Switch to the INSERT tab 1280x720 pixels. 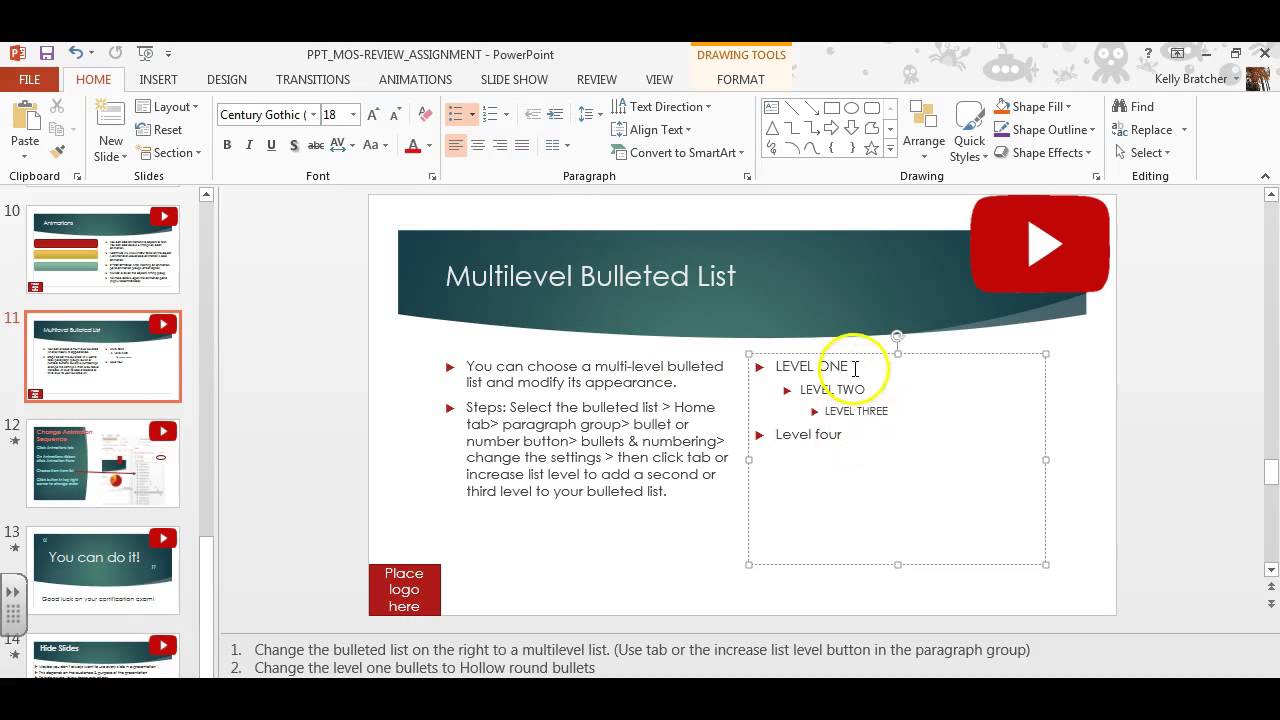pyautogui.click(x=158, y=80)
